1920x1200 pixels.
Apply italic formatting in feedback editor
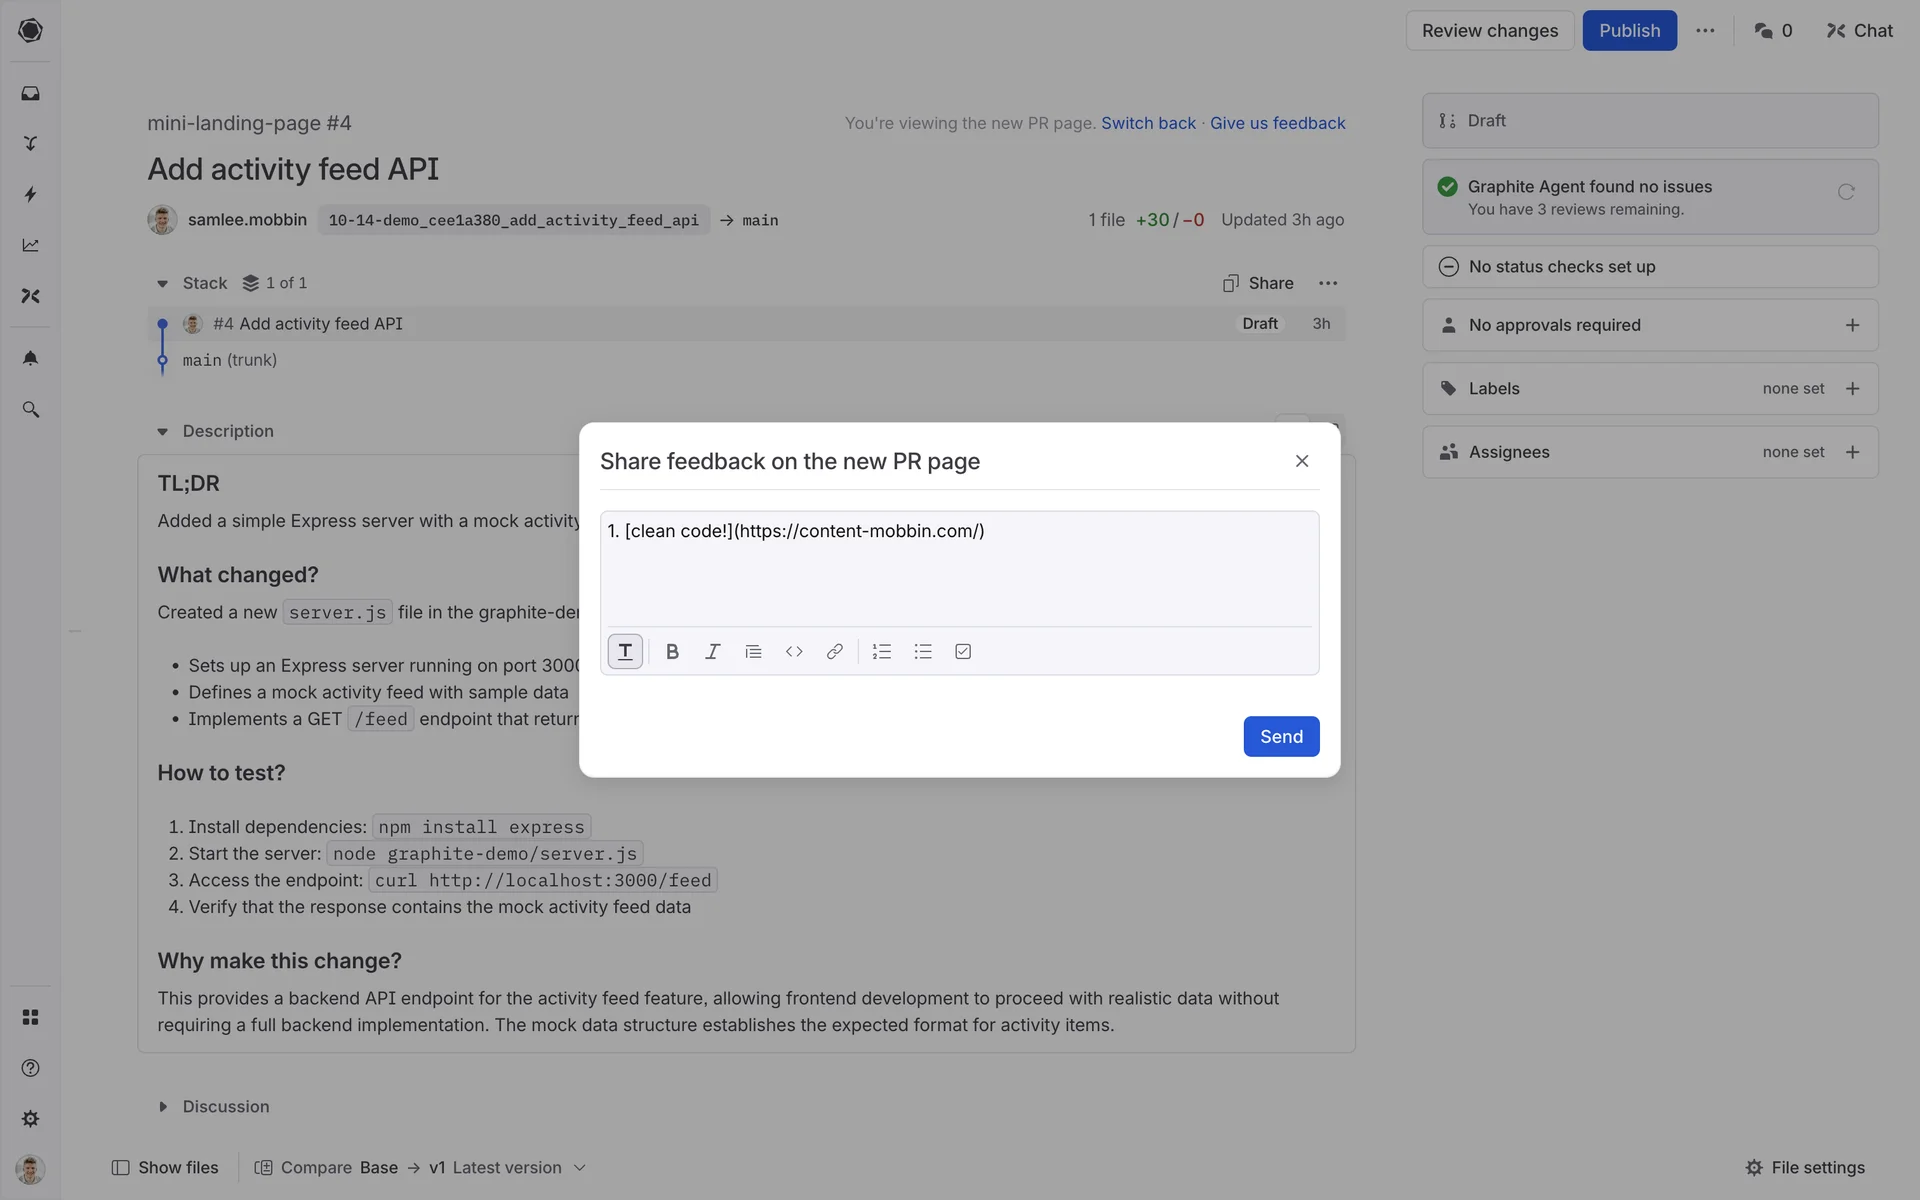[712, 652]
